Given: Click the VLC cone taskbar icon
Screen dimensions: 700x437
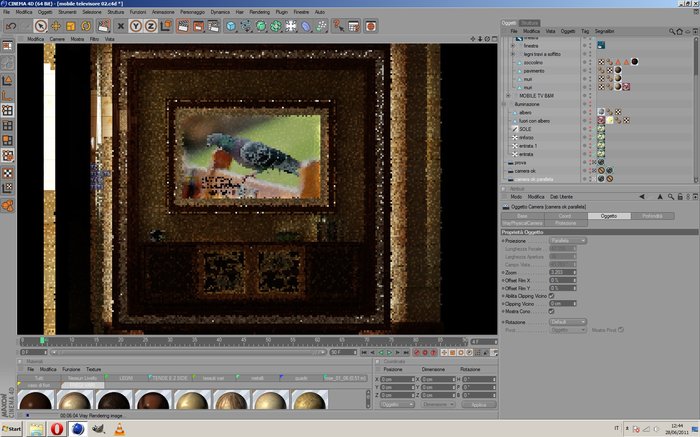Looking at the screenshot, I should 120,429.
